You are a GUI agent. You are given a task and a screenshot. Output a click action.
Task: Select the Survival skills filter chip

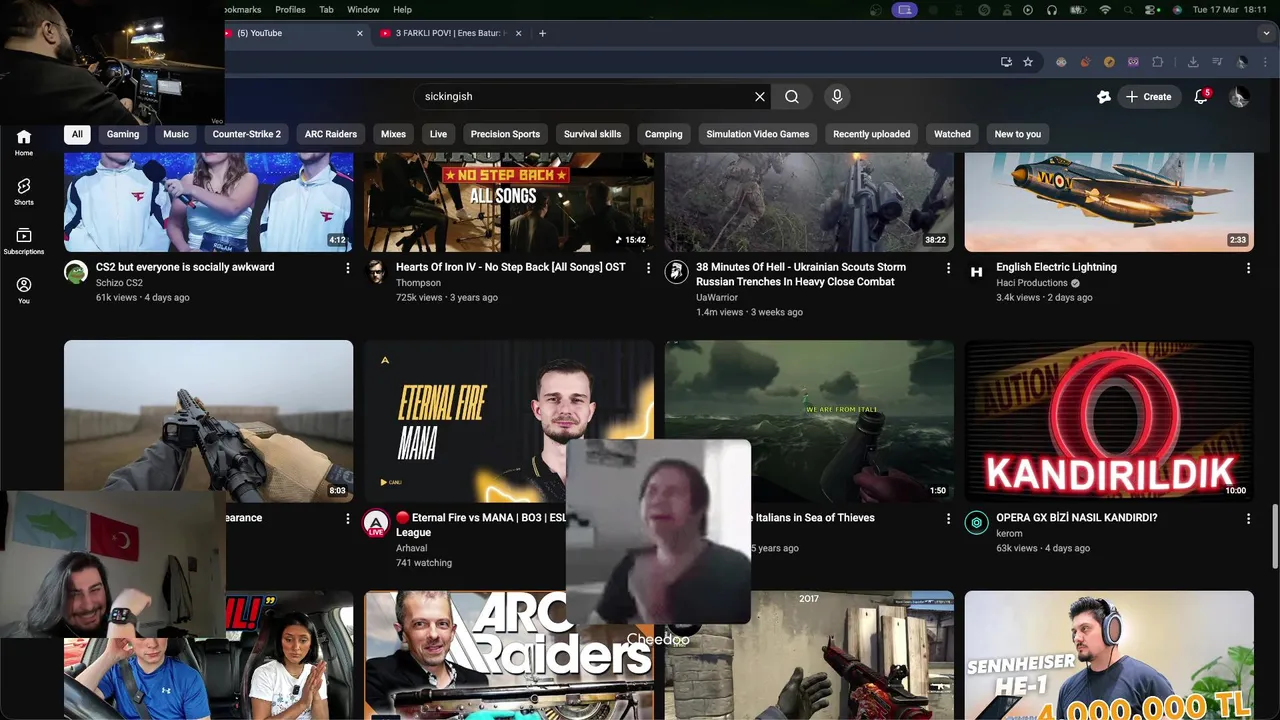coord(592,134)
